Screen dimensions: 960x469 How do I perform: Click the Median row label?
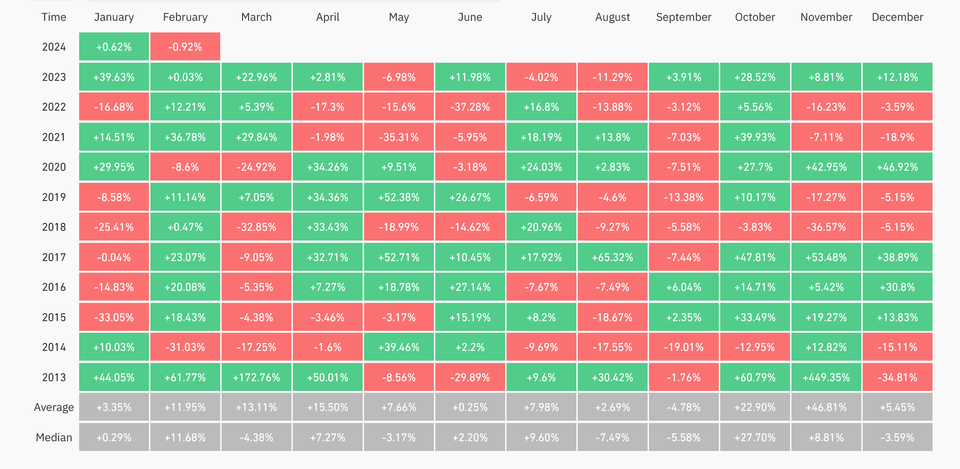coord(54,437)
